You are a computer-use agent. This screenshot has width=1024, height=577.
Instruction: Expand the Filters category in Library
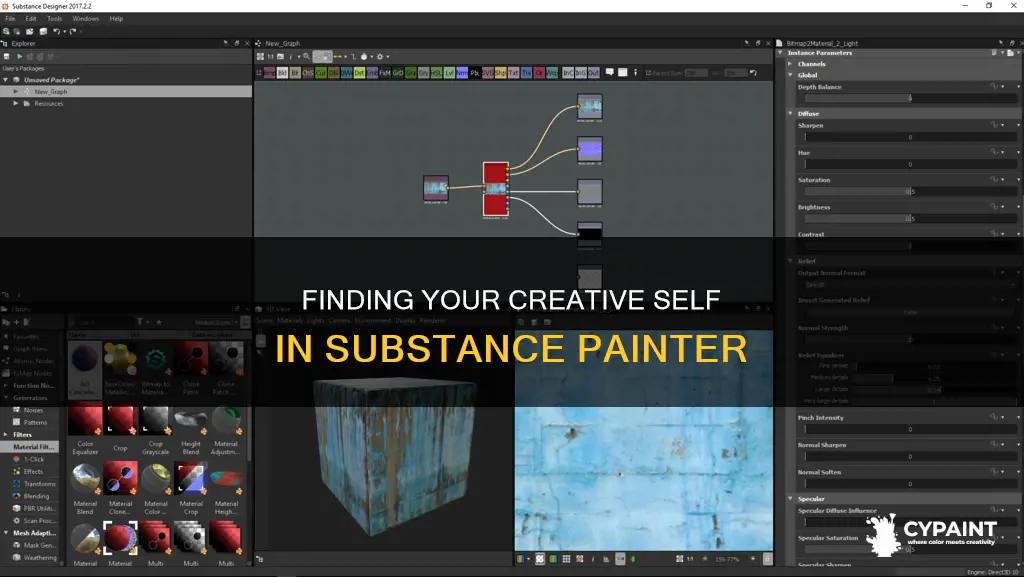coord(6,435)
